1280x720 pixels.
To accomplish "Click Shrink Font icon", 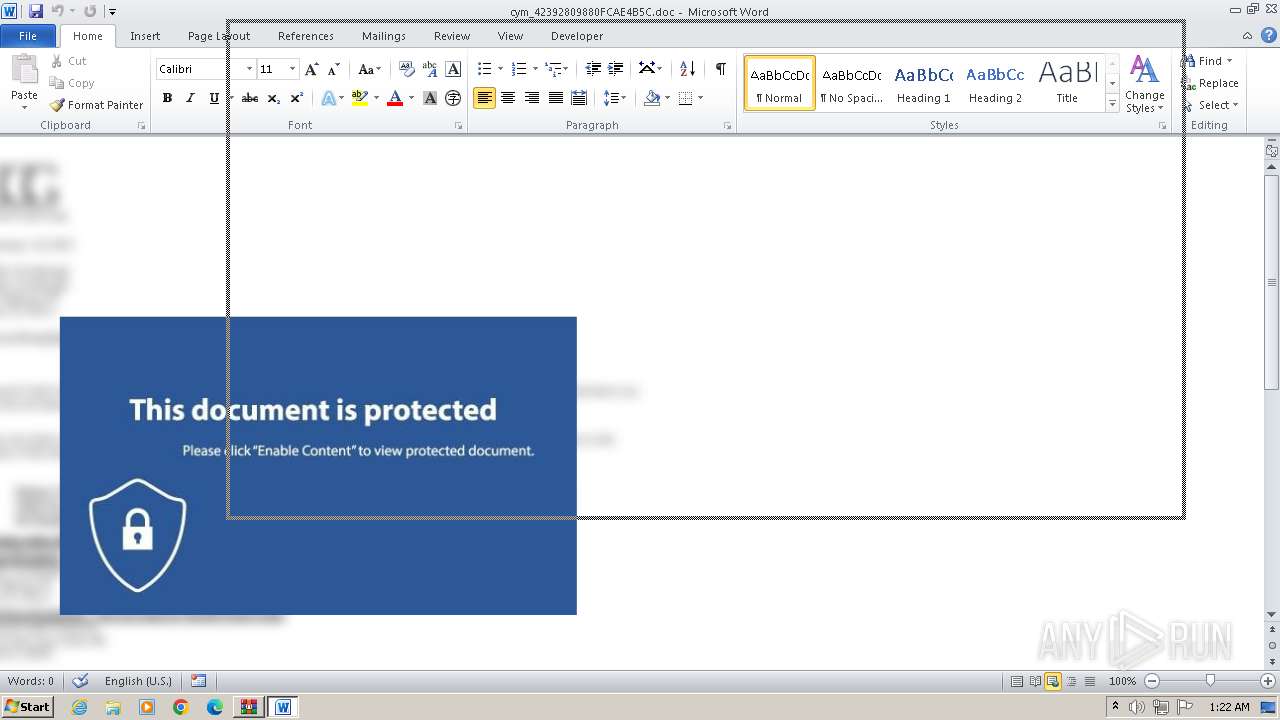I will point(334,69).
